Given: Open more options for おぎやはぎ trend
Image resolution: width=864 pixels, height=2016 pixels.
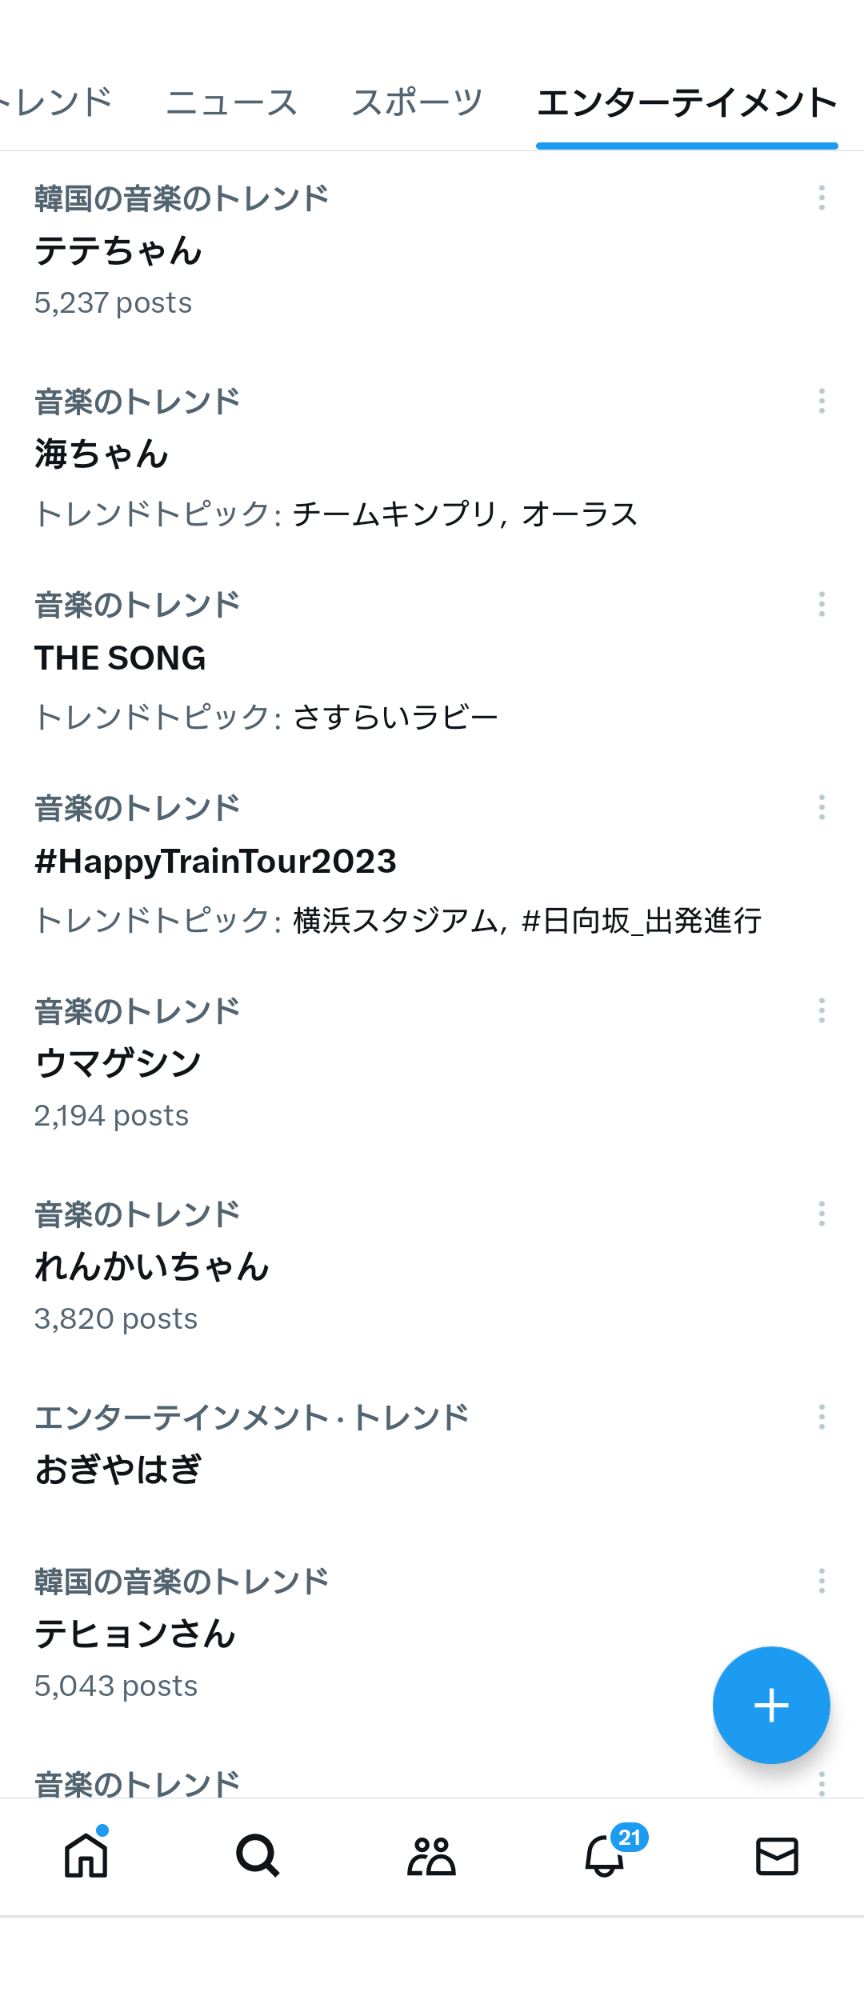Looking at the screenshot, I should coord(822,1417).
